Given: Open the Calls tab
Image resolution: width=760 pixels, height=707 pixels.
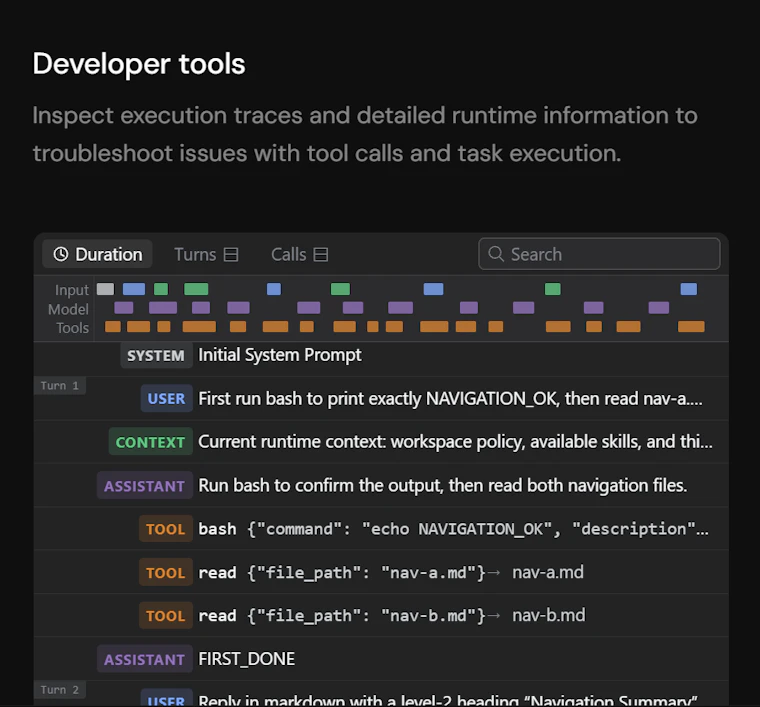Looking at the screenshot, I should click(x=300, y=254).
